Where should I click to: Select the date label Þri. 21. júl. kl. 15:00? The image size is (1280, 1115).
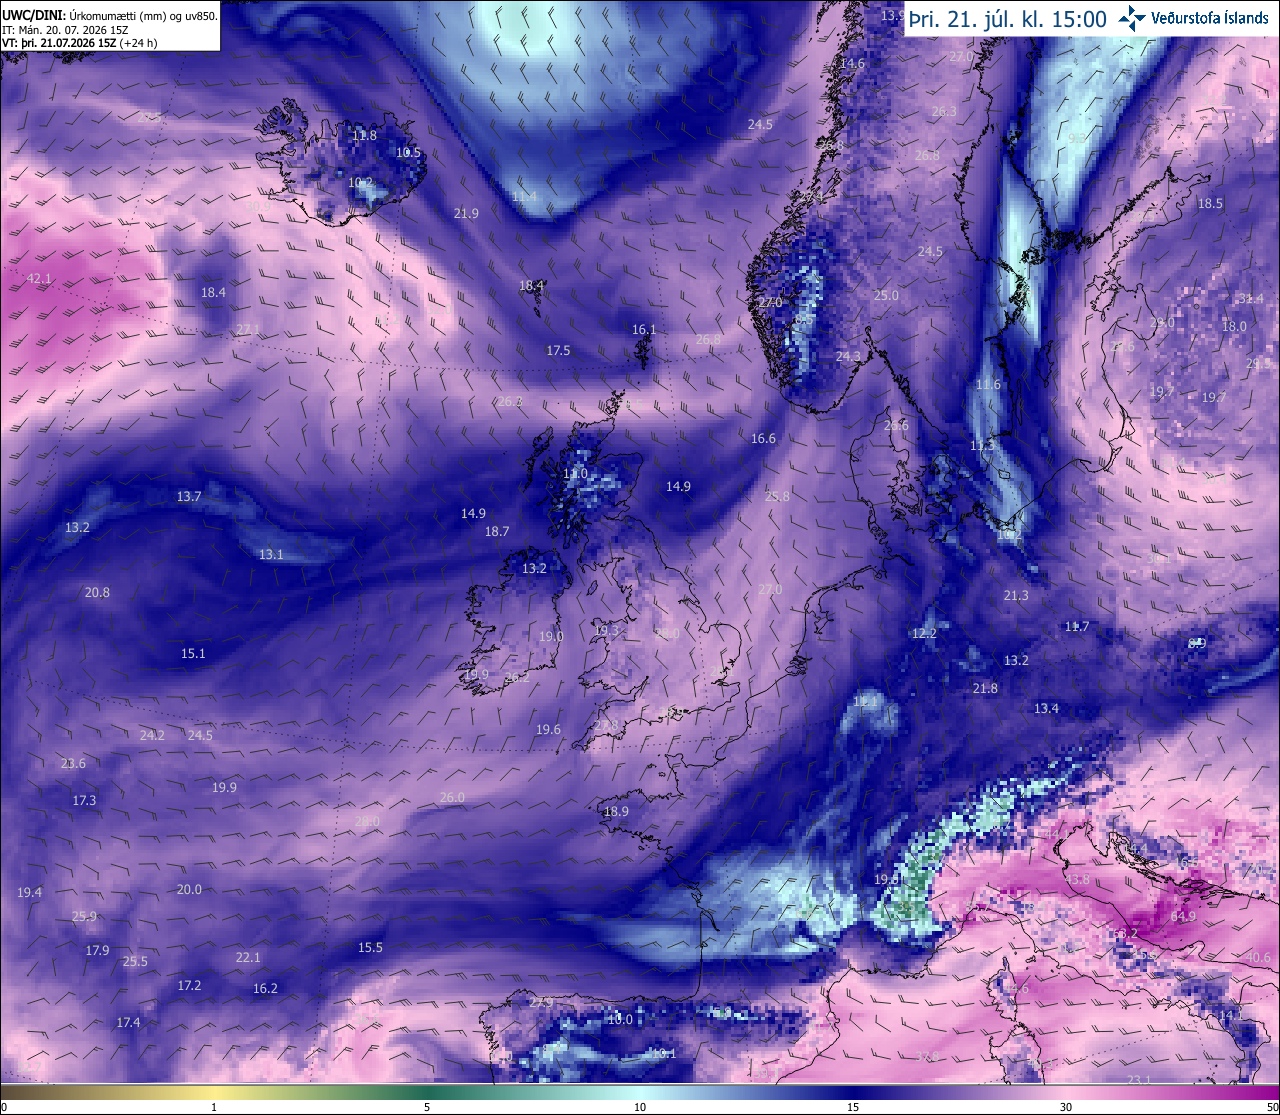tap(1007, 19)
